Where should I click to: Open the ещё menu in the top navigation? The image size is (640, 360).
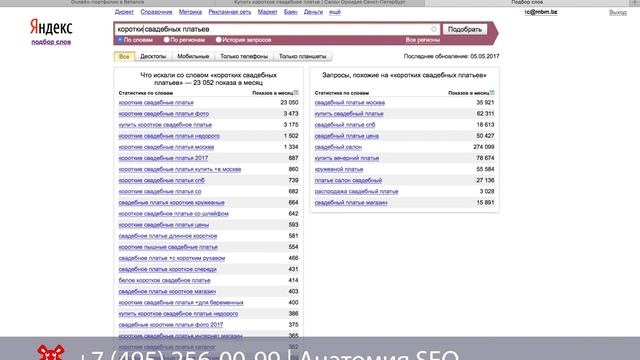click(335, 12)
